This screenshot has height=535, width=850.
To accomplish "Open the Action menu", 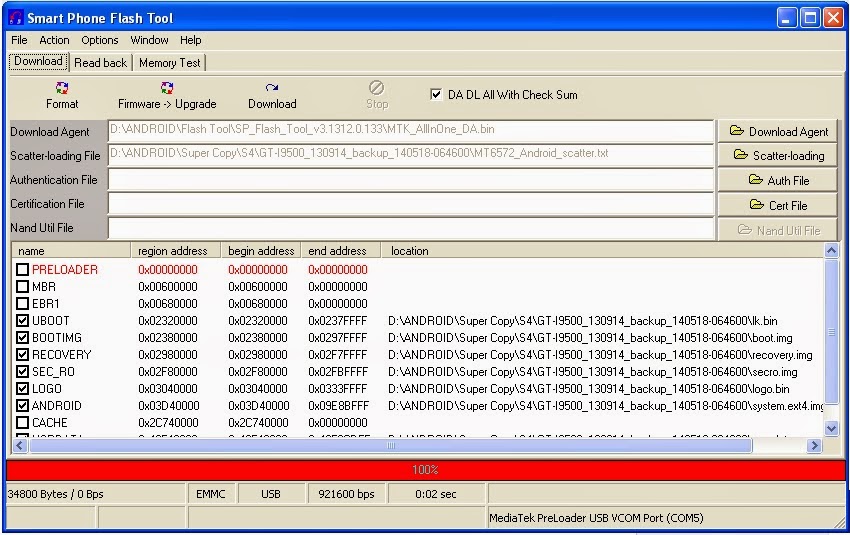I will 54,40.
